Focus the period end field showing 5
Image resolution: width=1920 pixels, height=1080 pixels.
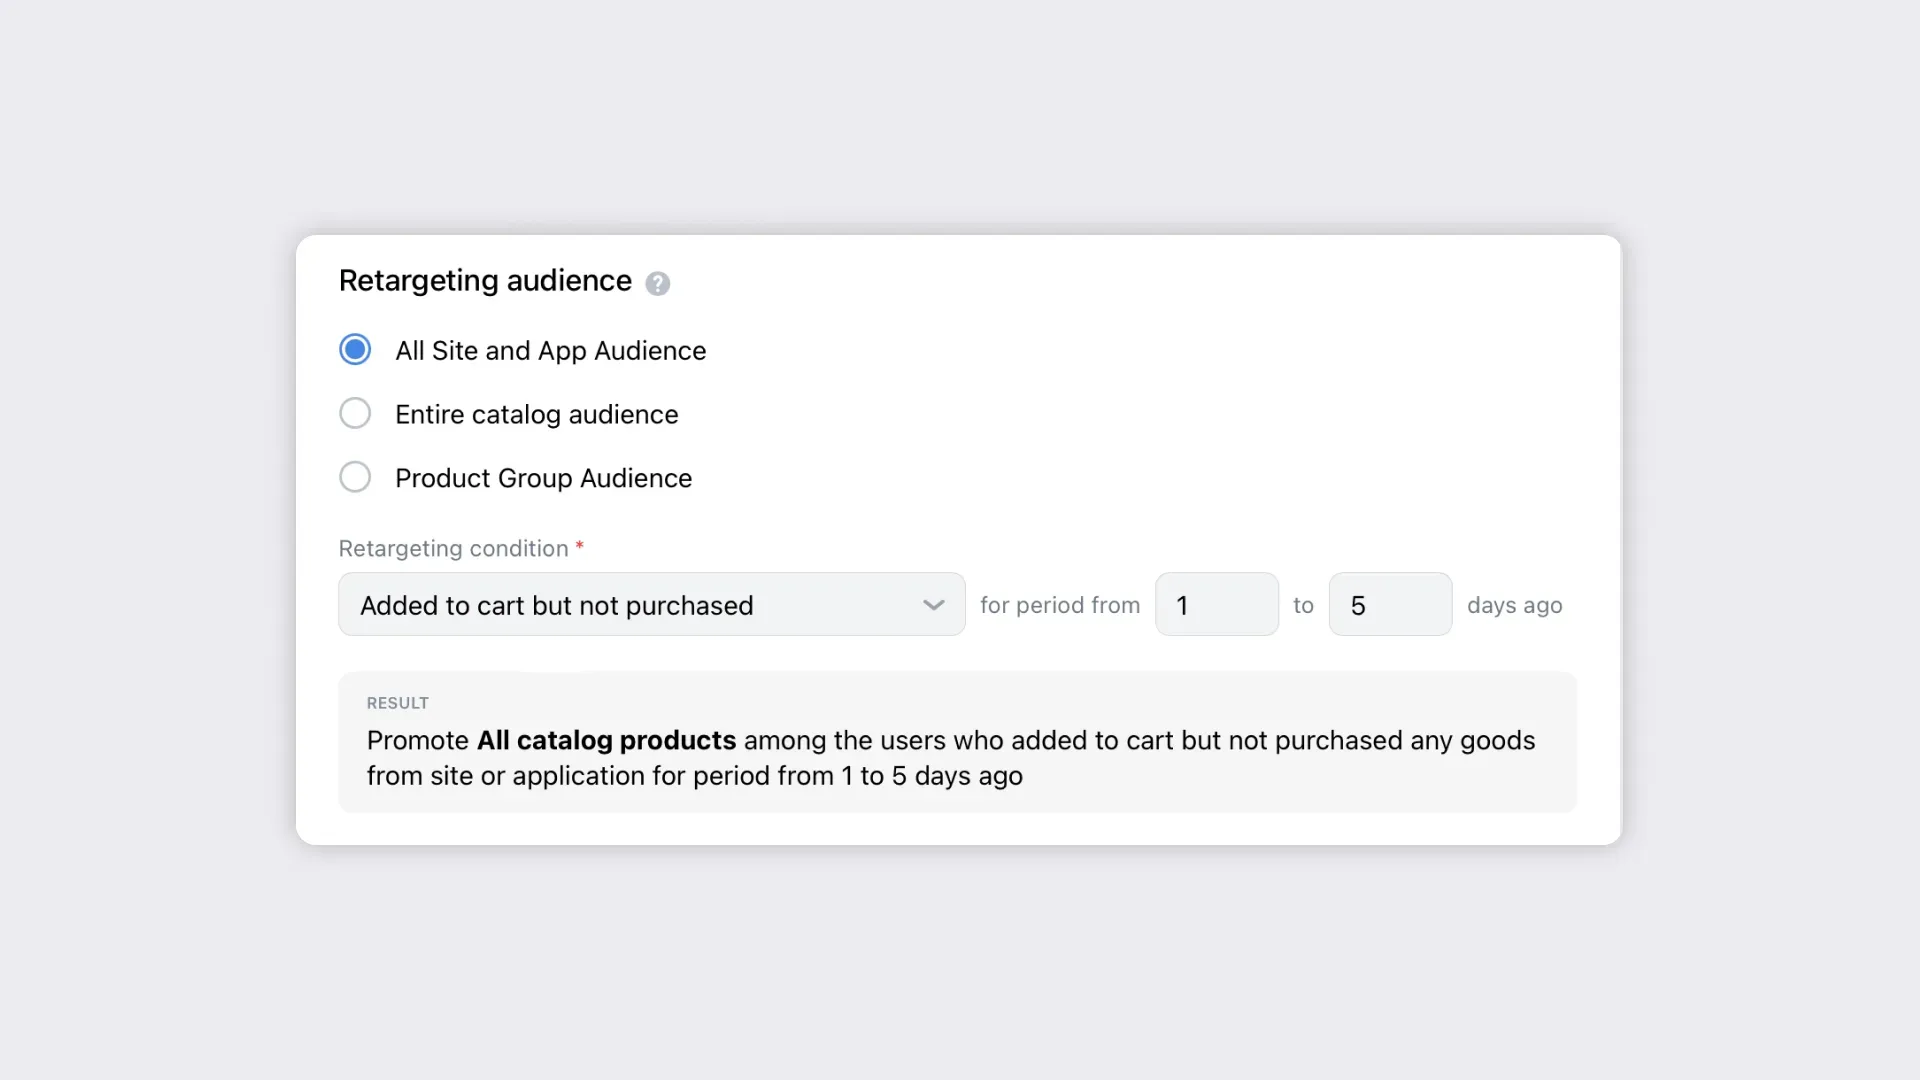point(1390,604)
